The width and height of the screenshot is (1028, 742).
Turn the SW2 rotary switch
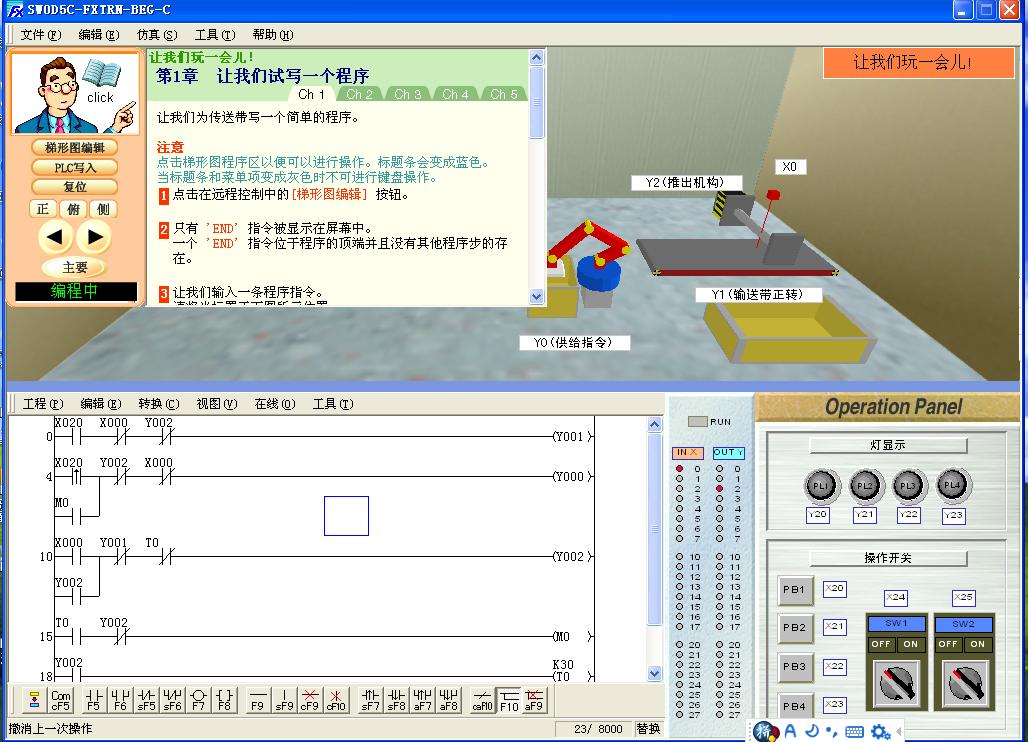963,683
